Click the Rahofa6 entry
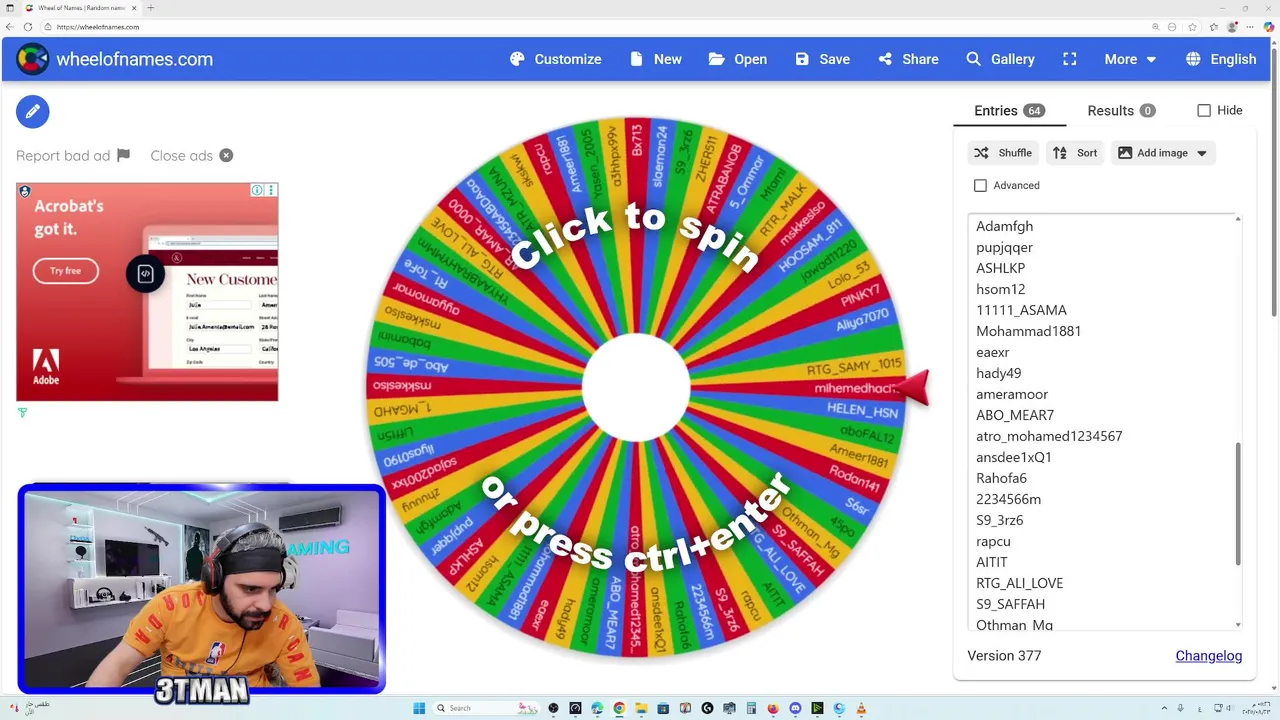This screenshot has height=720, width=1280. 1001,478
